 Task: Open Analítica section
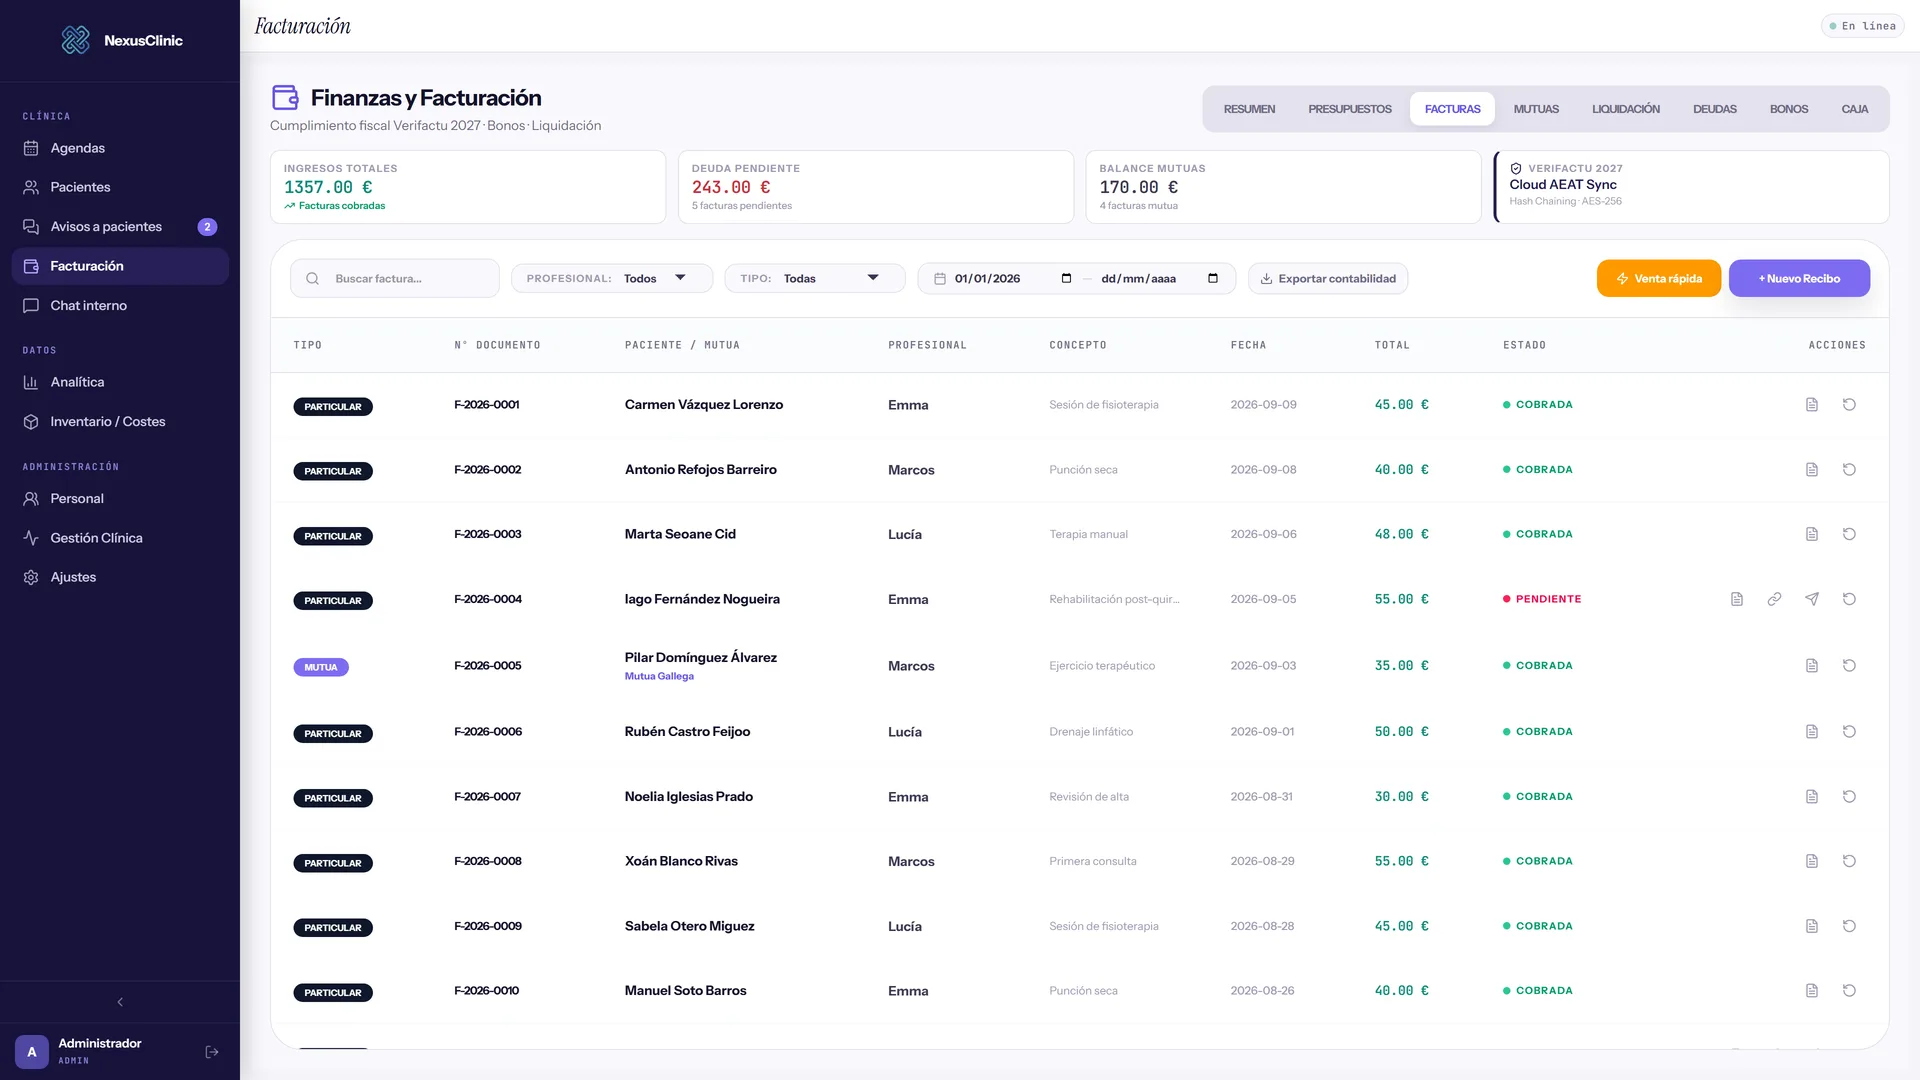tap(120, 382)
